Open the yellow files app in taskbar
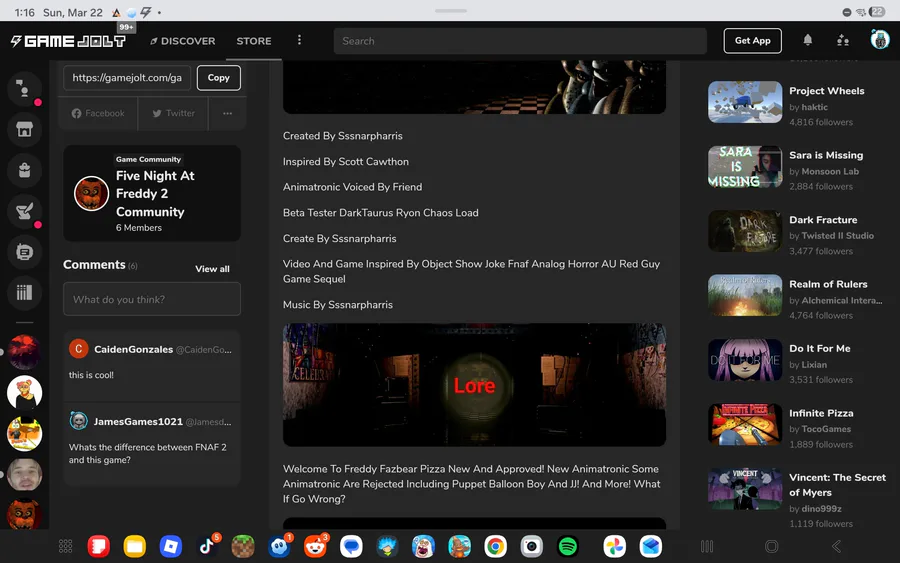 (135, 546)
